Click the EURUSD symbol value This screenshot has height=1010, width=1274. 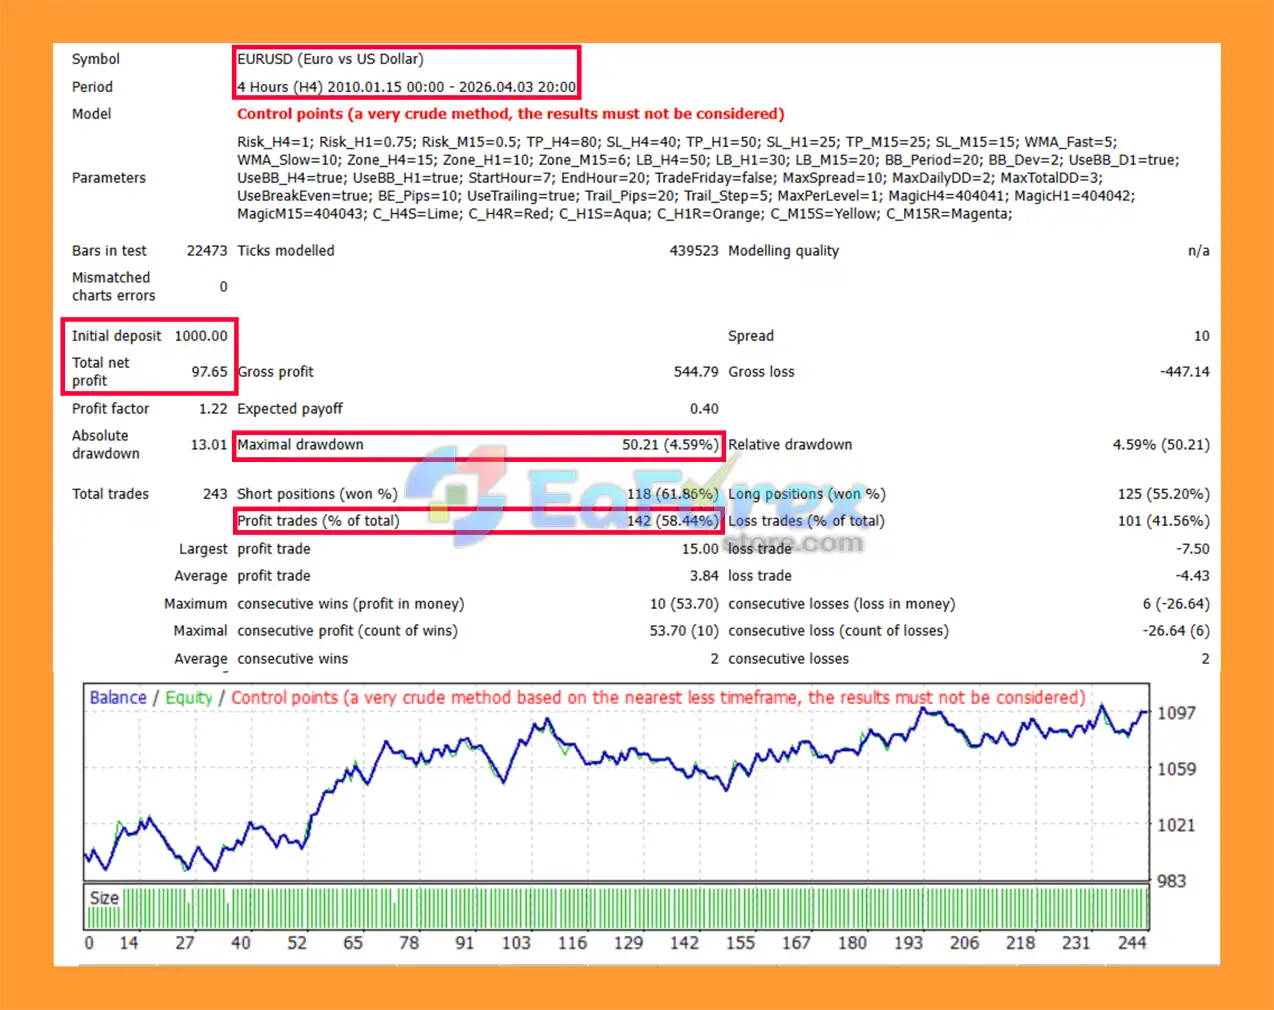pyautogui.click(x=330, y=59)
